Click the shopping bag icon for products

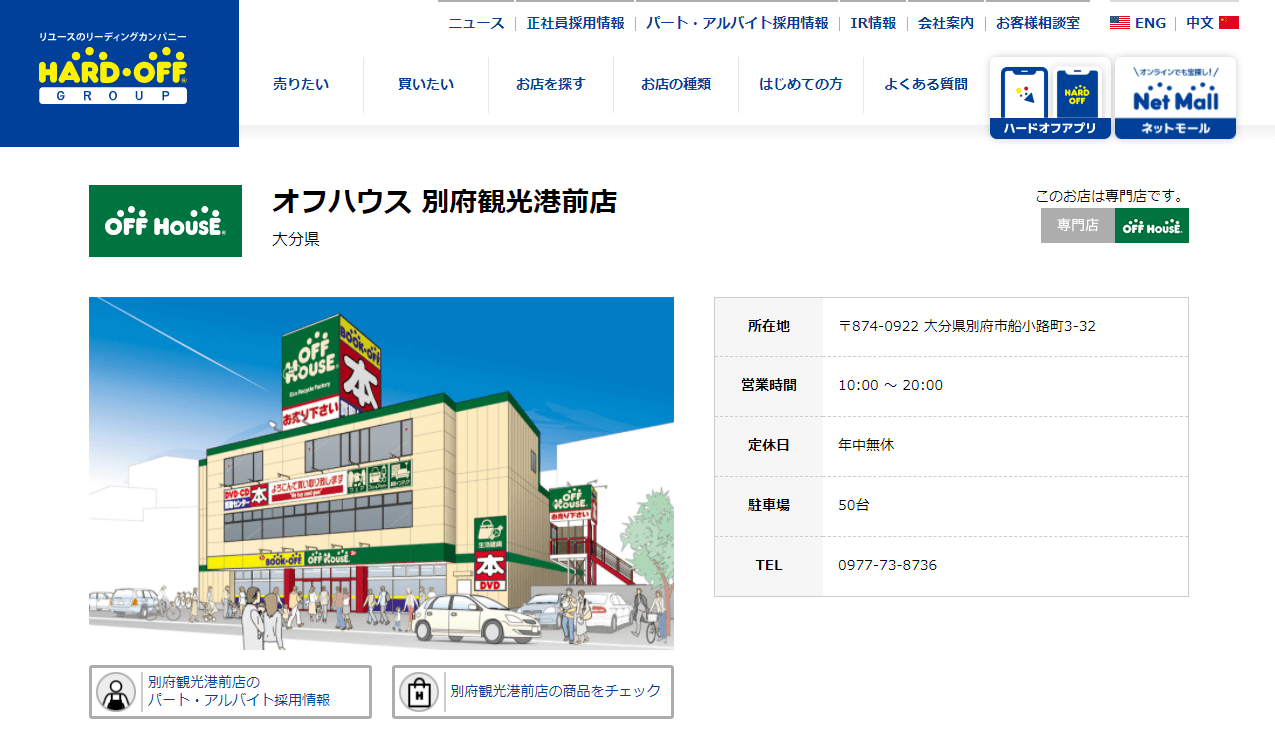point(420,691)
